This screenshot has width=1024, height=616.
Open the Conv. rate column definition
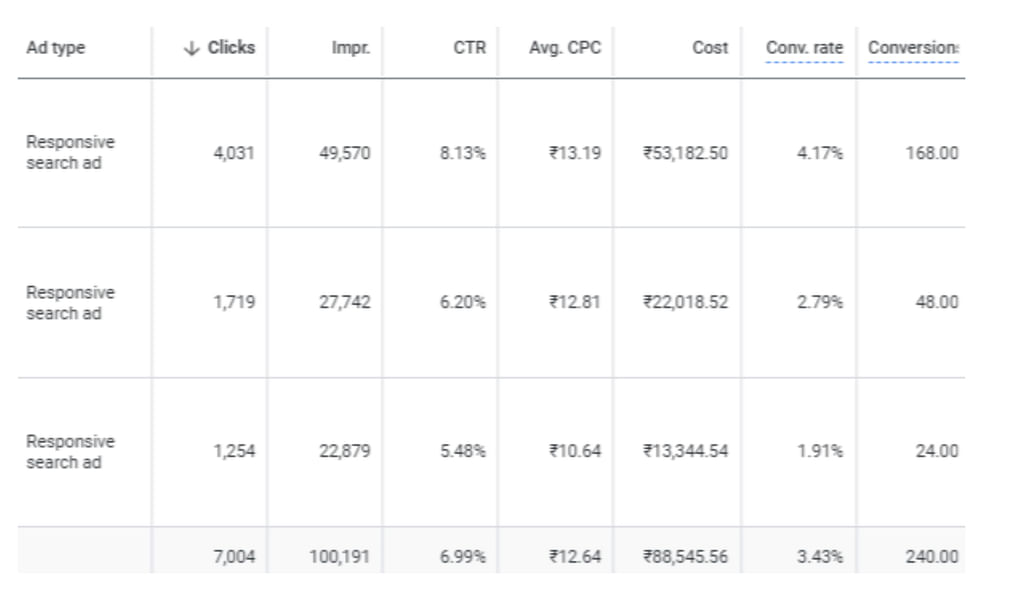point(804,48)
